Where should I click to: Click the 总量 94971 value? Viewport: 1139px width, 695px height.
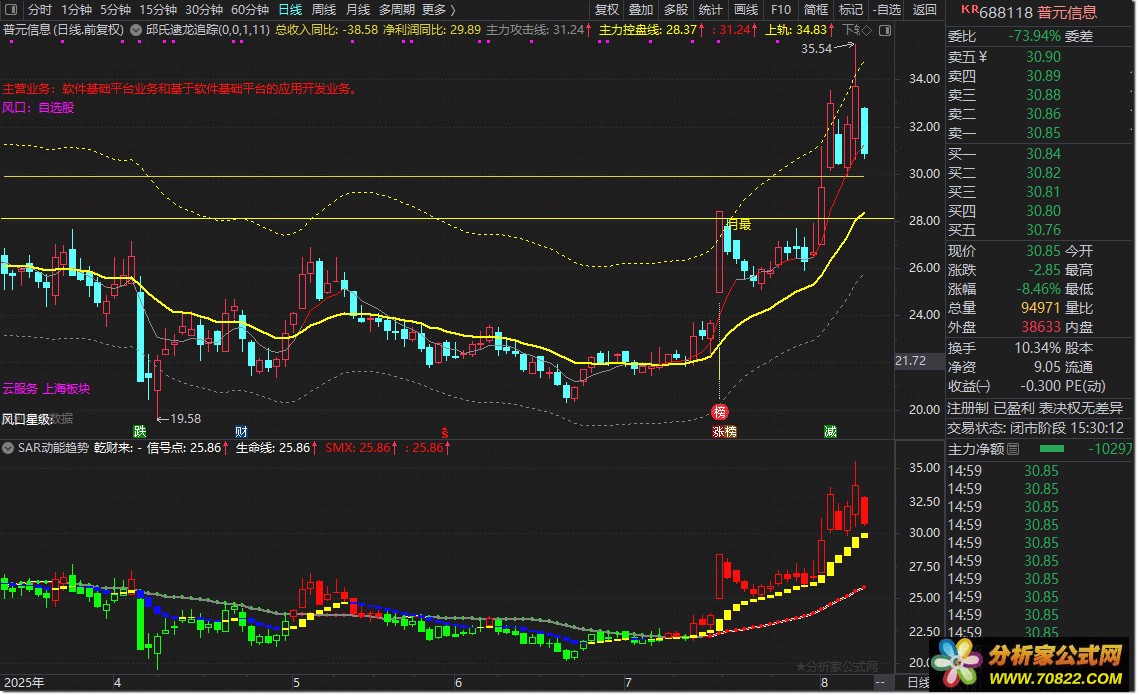1040,308
